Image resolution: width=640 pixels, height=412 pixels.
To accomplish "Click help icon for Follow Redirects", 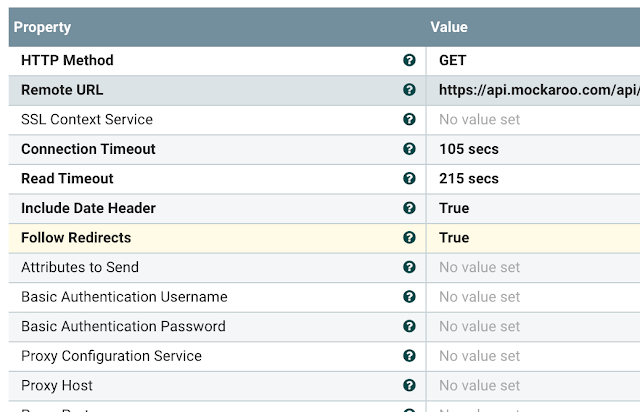I will point(409,238).
